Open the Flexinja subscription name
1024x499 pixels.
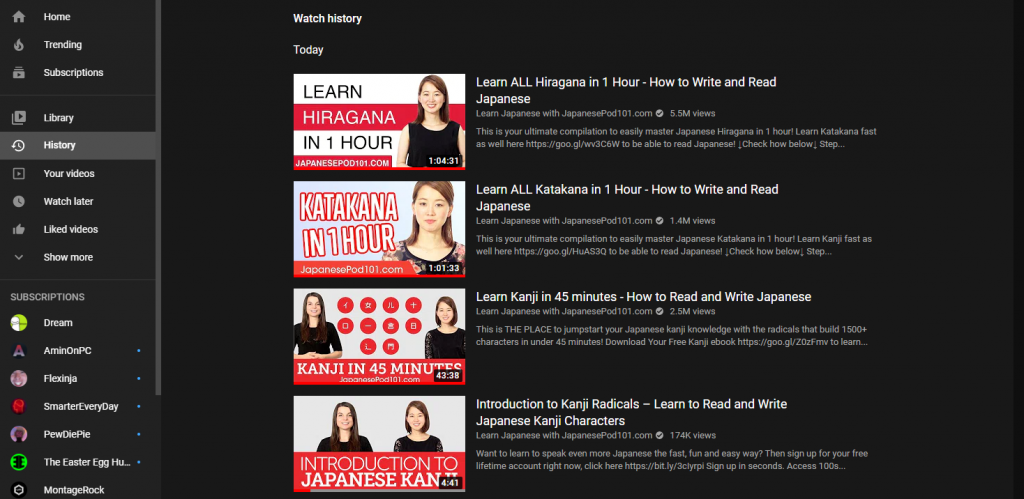[x=61, y=378]
